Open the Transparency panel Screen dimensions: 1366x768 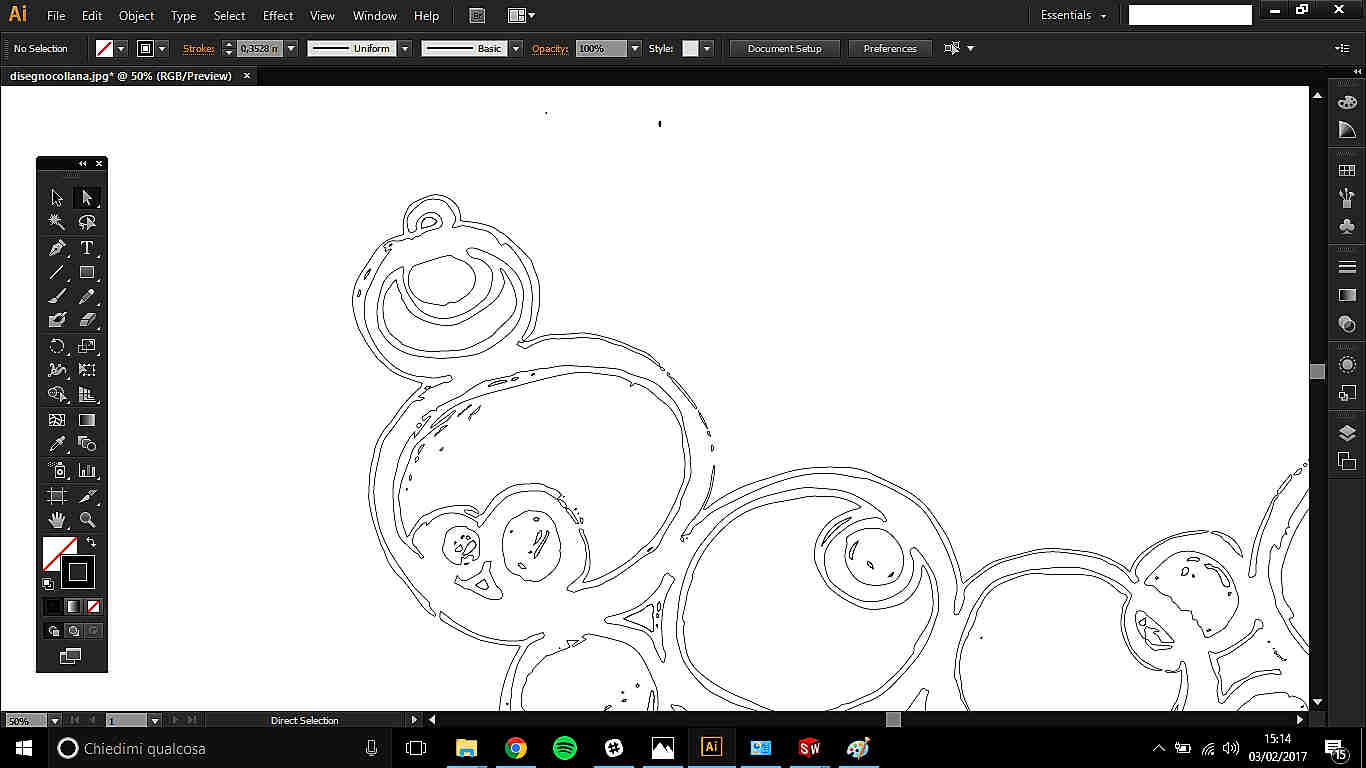1347,323
